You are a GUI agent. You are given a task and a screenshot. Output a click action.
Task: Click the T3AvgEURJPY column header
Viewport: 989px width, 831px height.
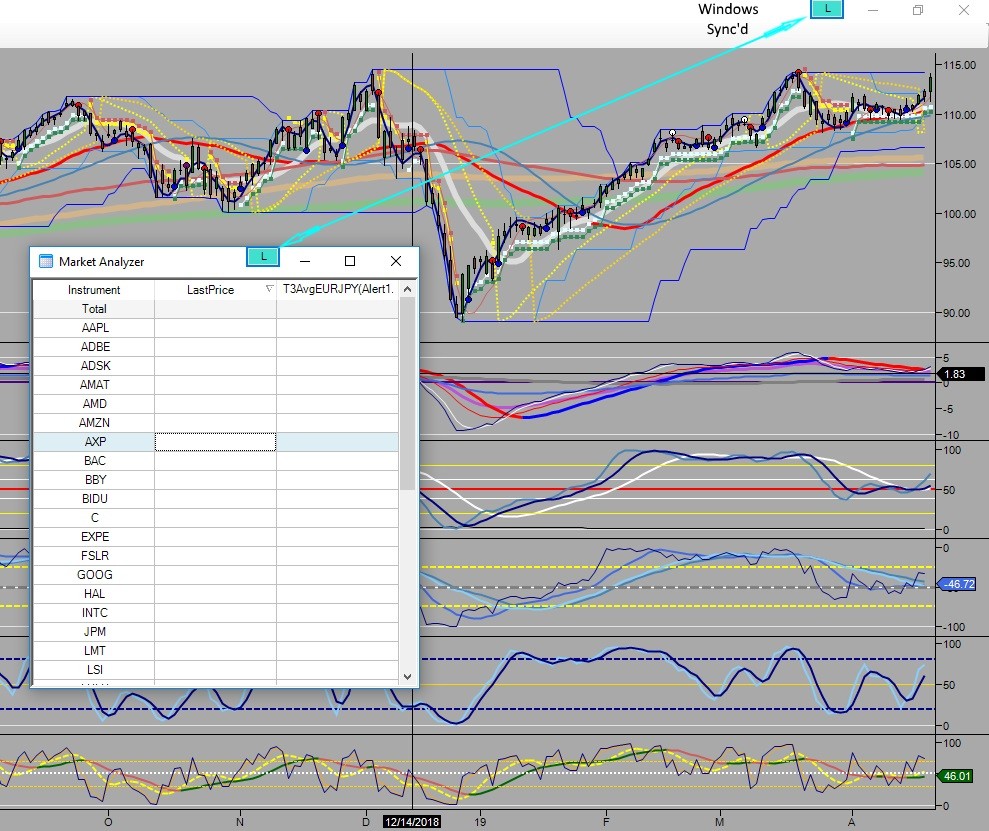tap(338, 290)
